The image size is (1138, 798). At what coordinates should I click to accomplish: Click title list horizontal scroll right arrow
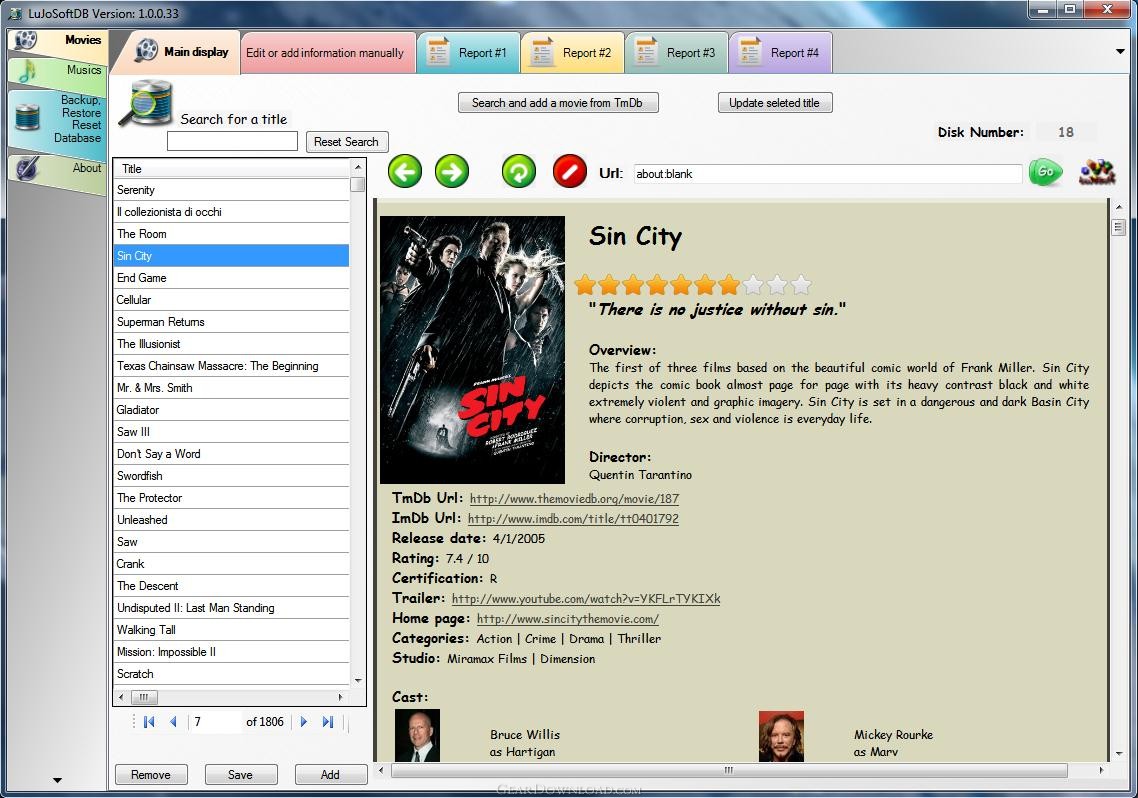pos(340,697)
